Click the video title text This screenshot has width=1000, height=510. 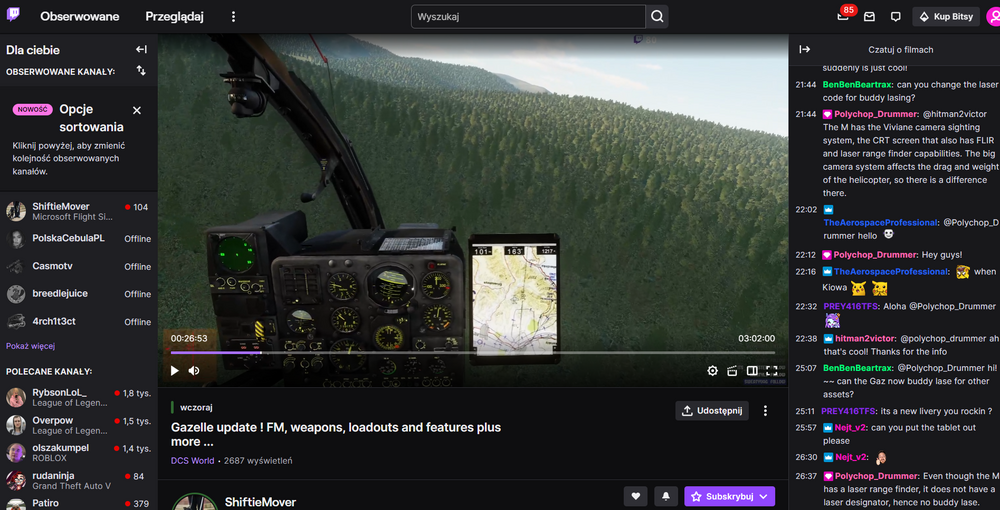coord(336,434)
